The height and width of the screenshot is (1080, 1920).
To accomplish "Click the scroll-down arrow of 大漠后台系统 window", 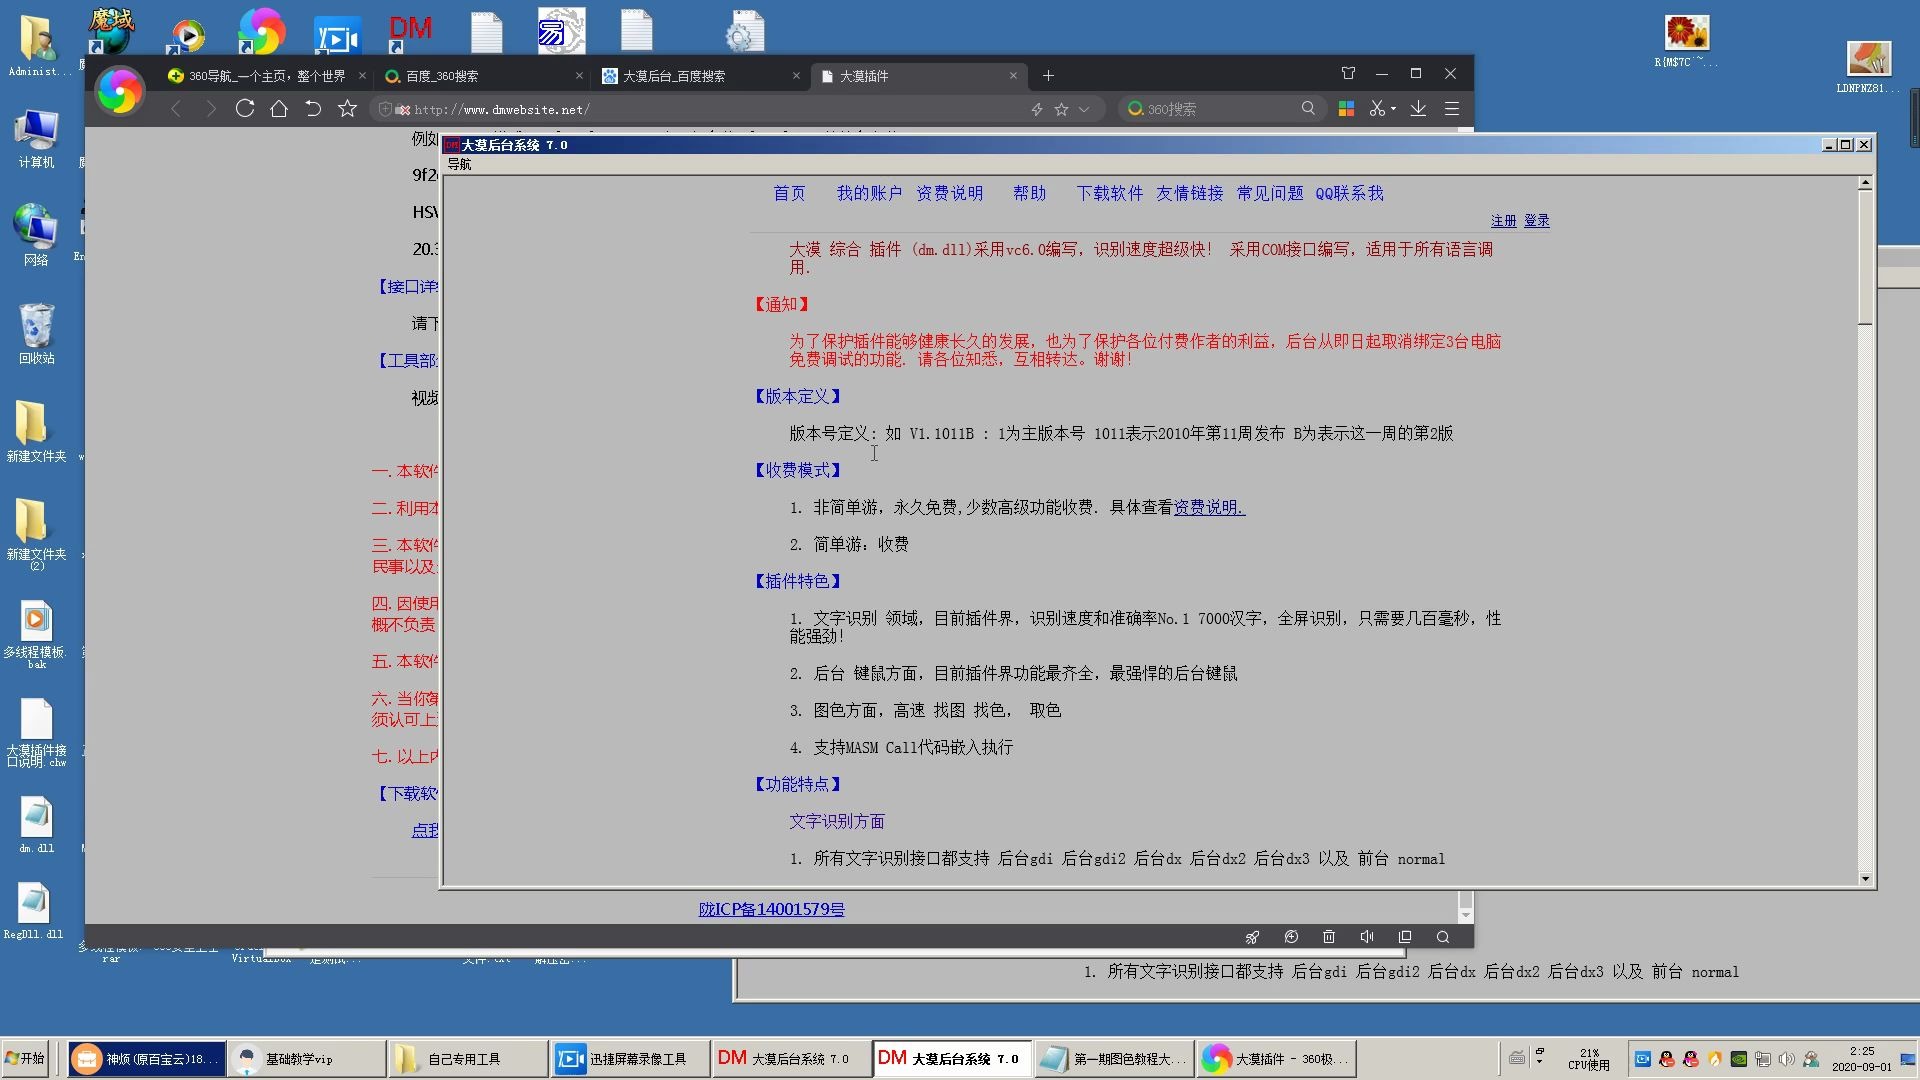I will (1865, 879).
